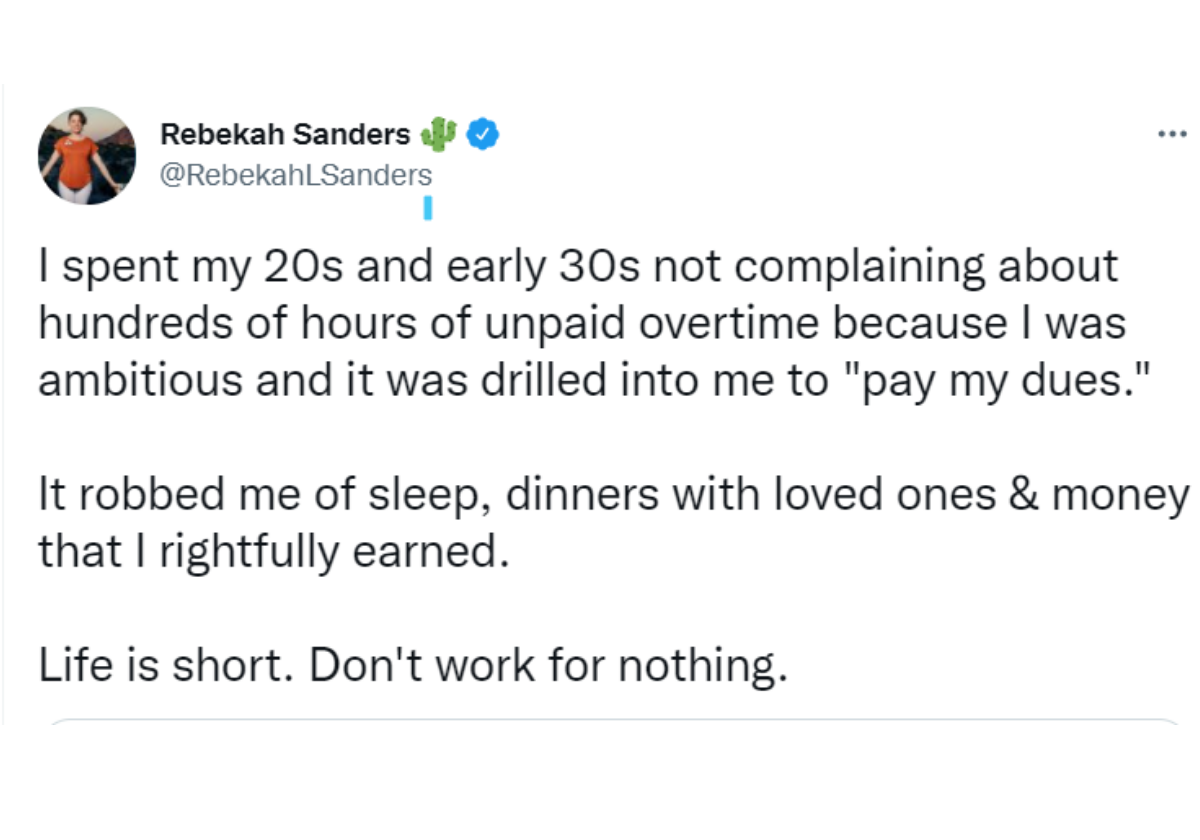1200x840 pixels.
Task: Click the blue verified badge
Action: coord(485,133)
